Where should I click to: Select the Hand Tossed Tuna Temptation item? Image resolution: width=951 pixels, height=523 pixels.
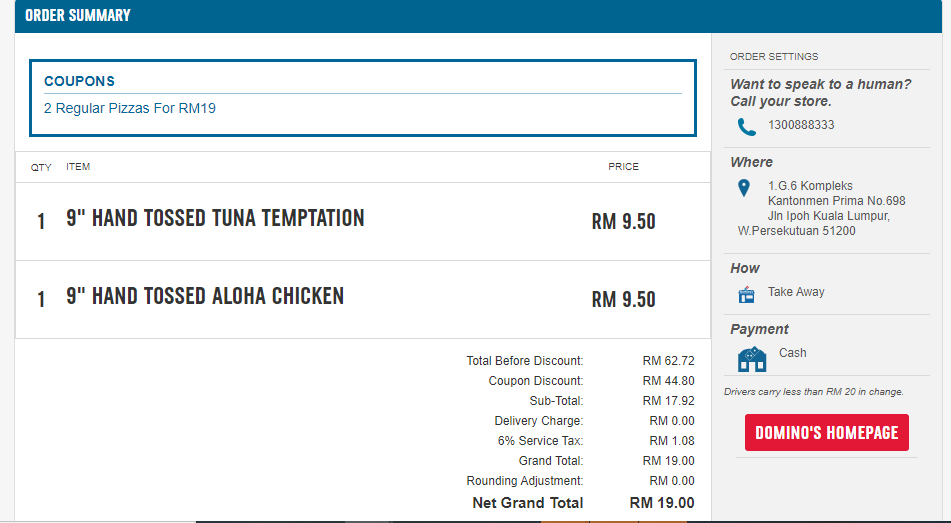point(215,218)
